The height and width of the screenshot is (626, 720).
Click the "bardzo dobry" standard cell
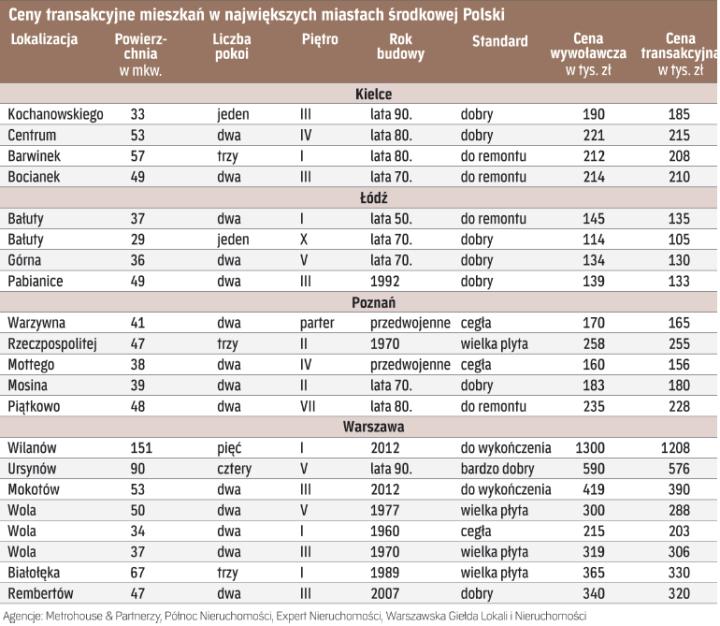coord(496,469)
